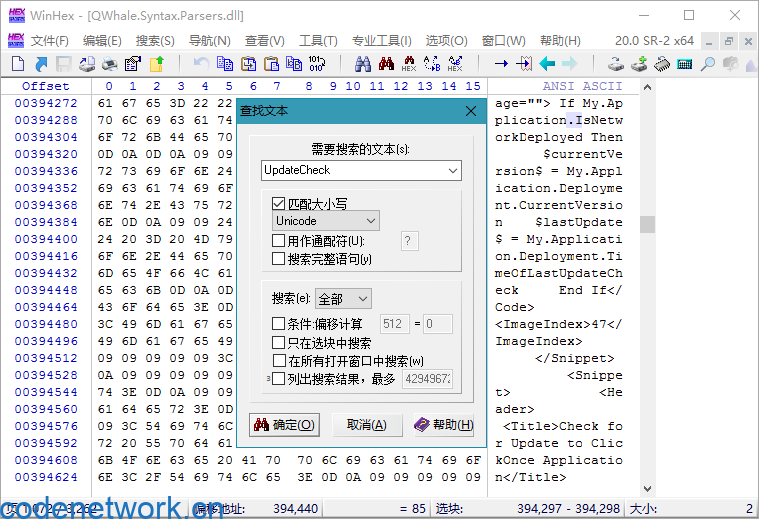Viewport: 759px width, 519px height.
Task: Click the cyan Forward arrow icon
Action: [570, 63]
